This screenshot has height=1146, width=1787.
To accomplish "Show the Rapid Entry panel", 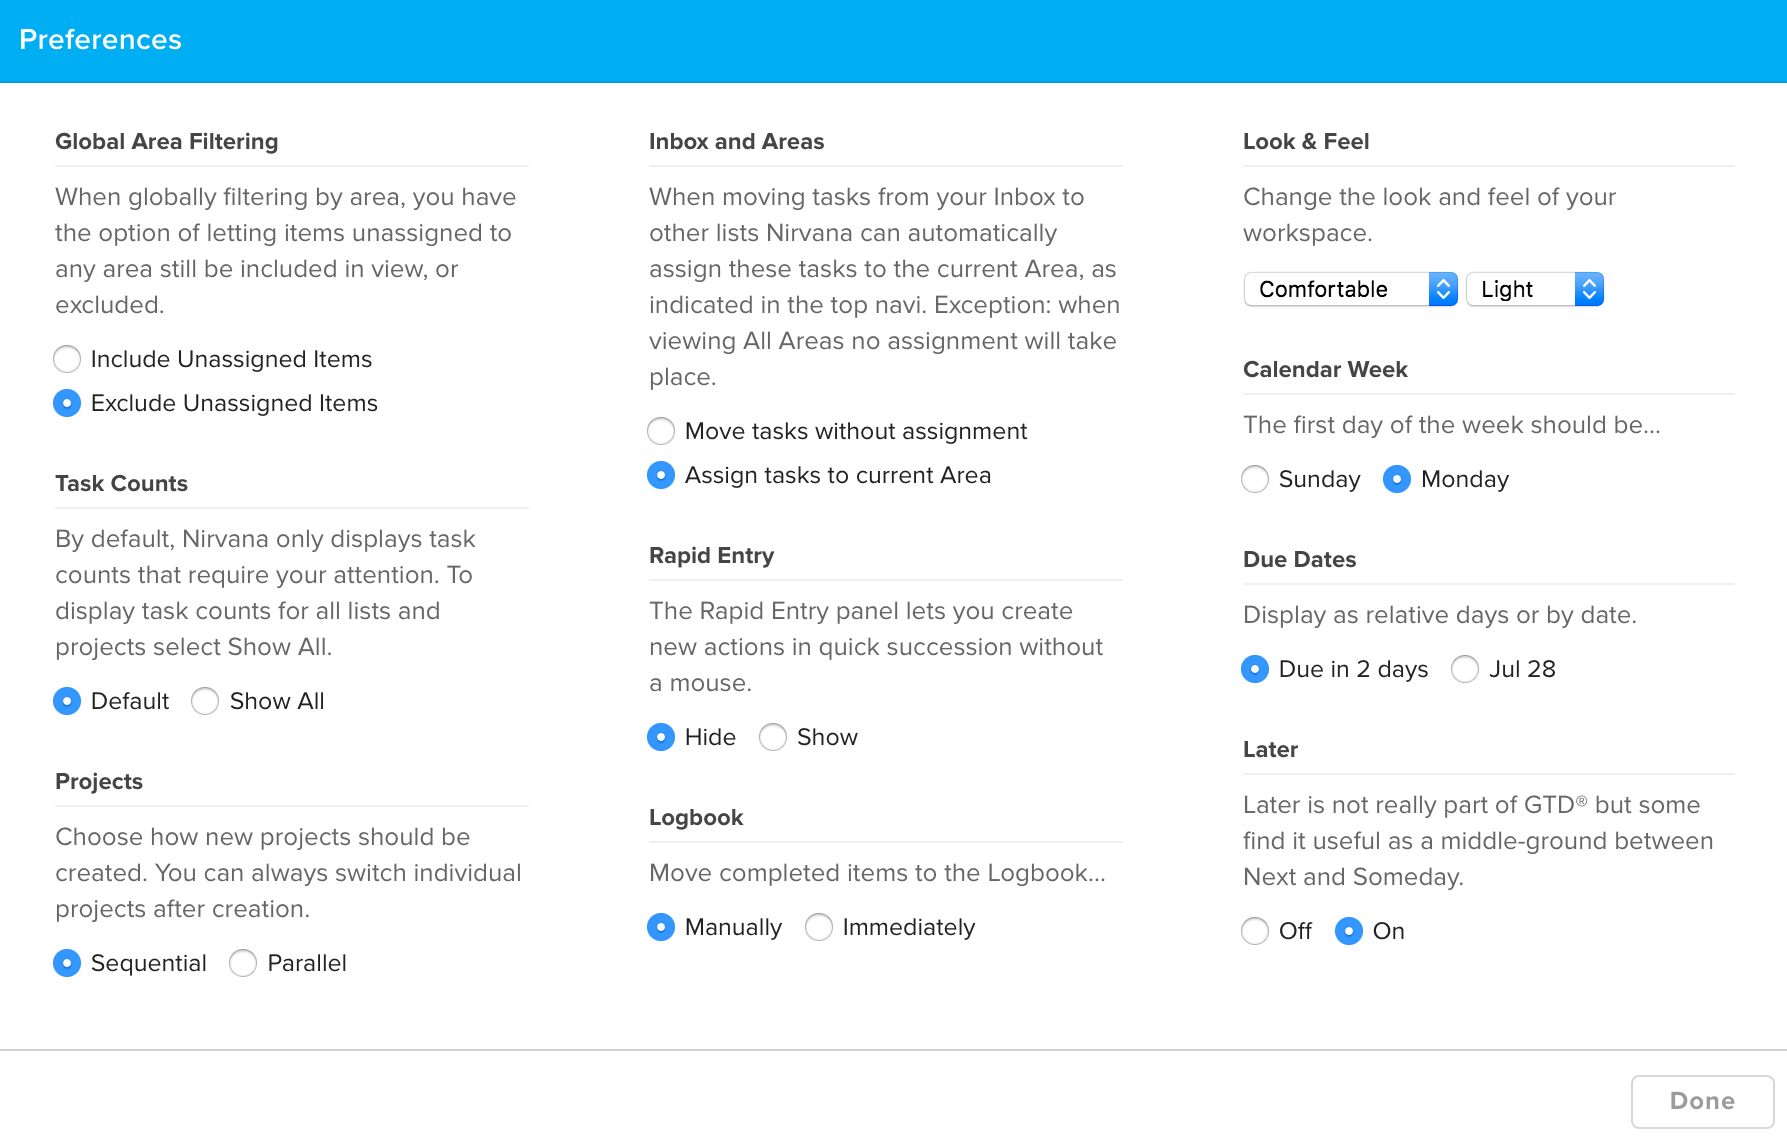I will coord(773,737).
